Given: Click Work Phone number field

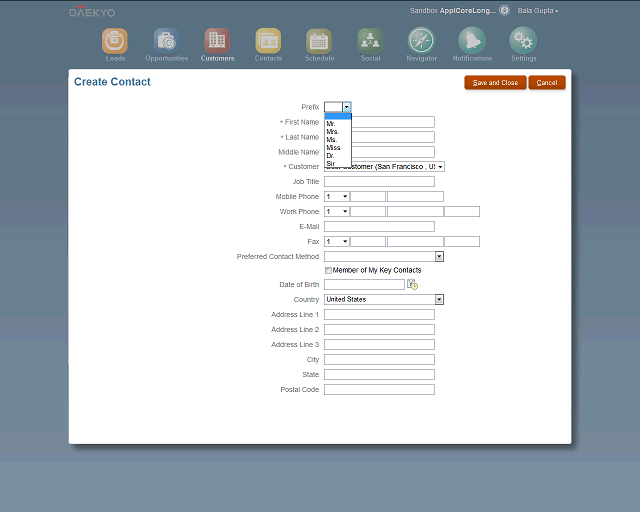Looking at the screenshot, I should pos(415,211).
